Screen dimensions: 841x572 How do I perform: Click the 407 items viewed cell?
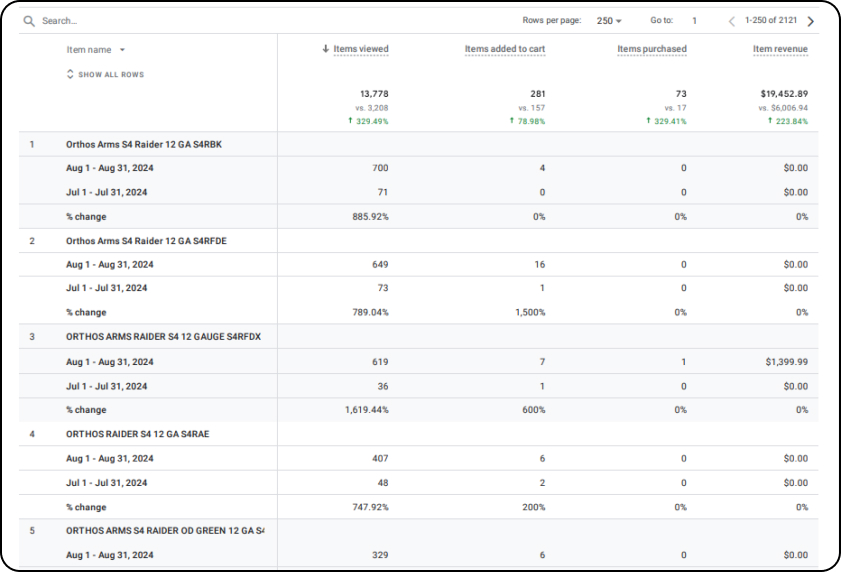[380, 459]
